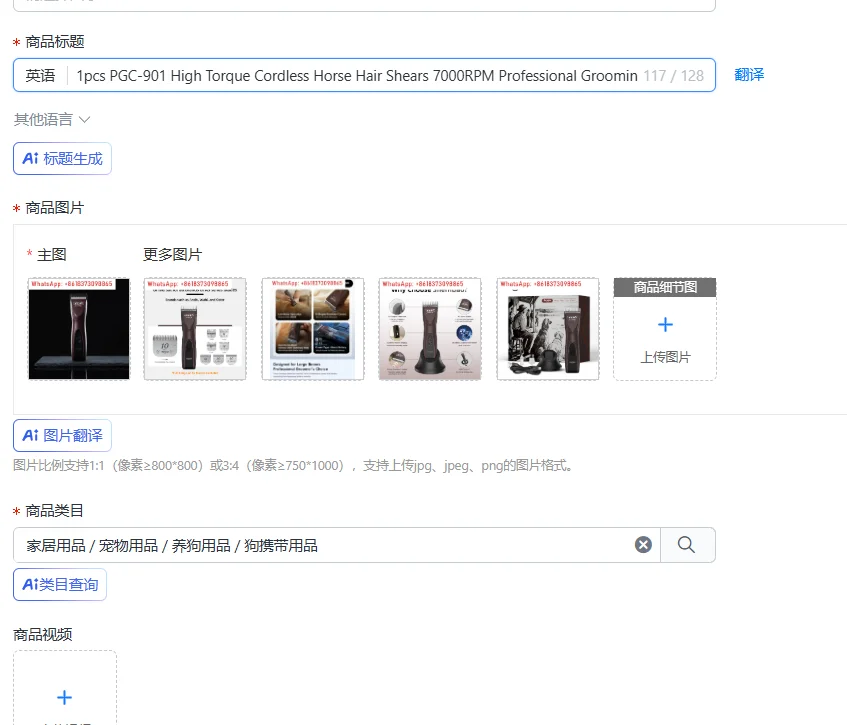Click the 翻译 link beside the title

[x=749, y=75]
